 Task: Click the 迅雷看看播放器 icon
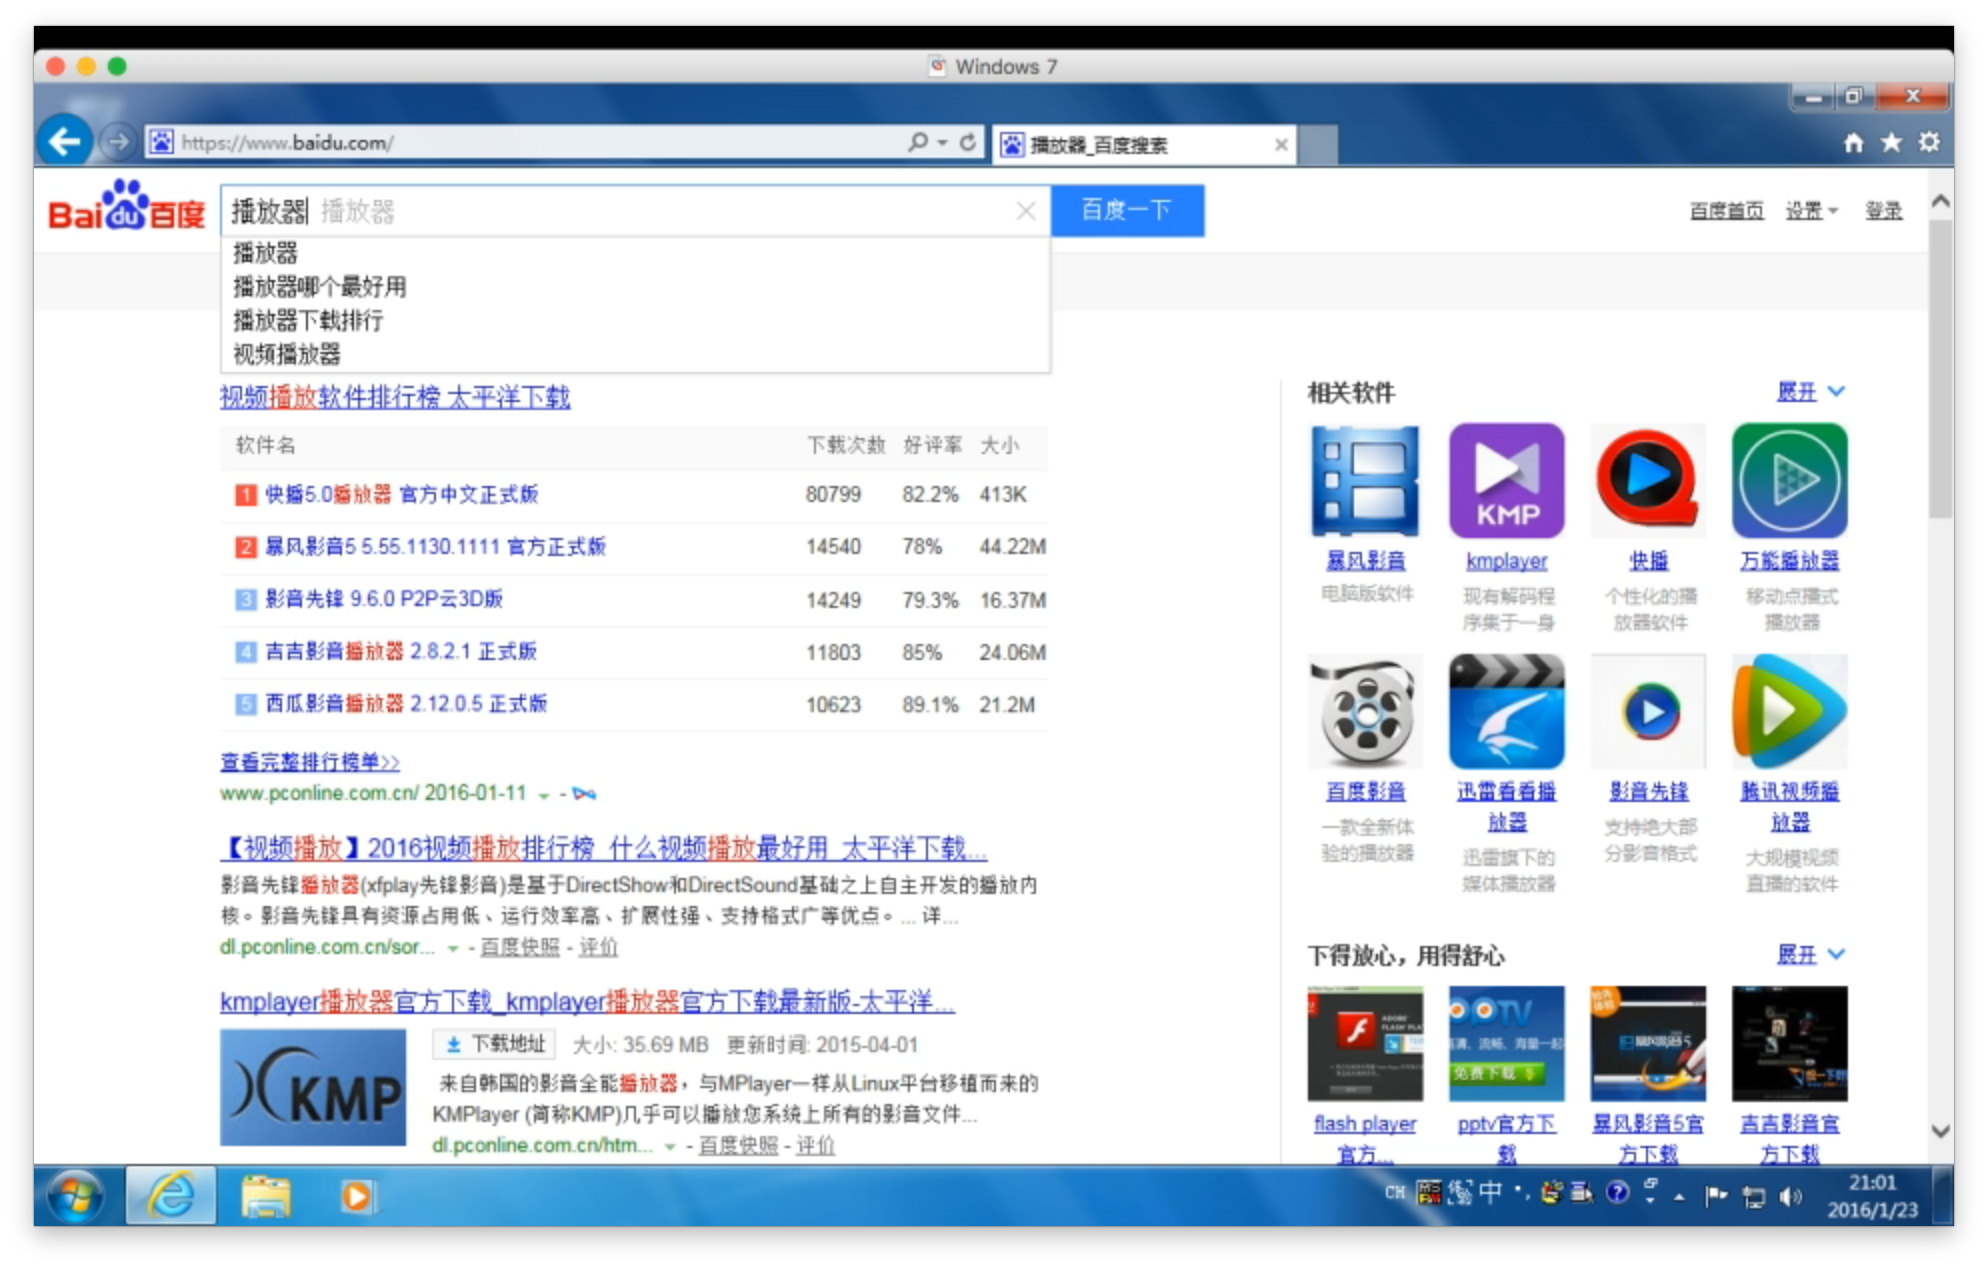click(x=1506, y=712)
